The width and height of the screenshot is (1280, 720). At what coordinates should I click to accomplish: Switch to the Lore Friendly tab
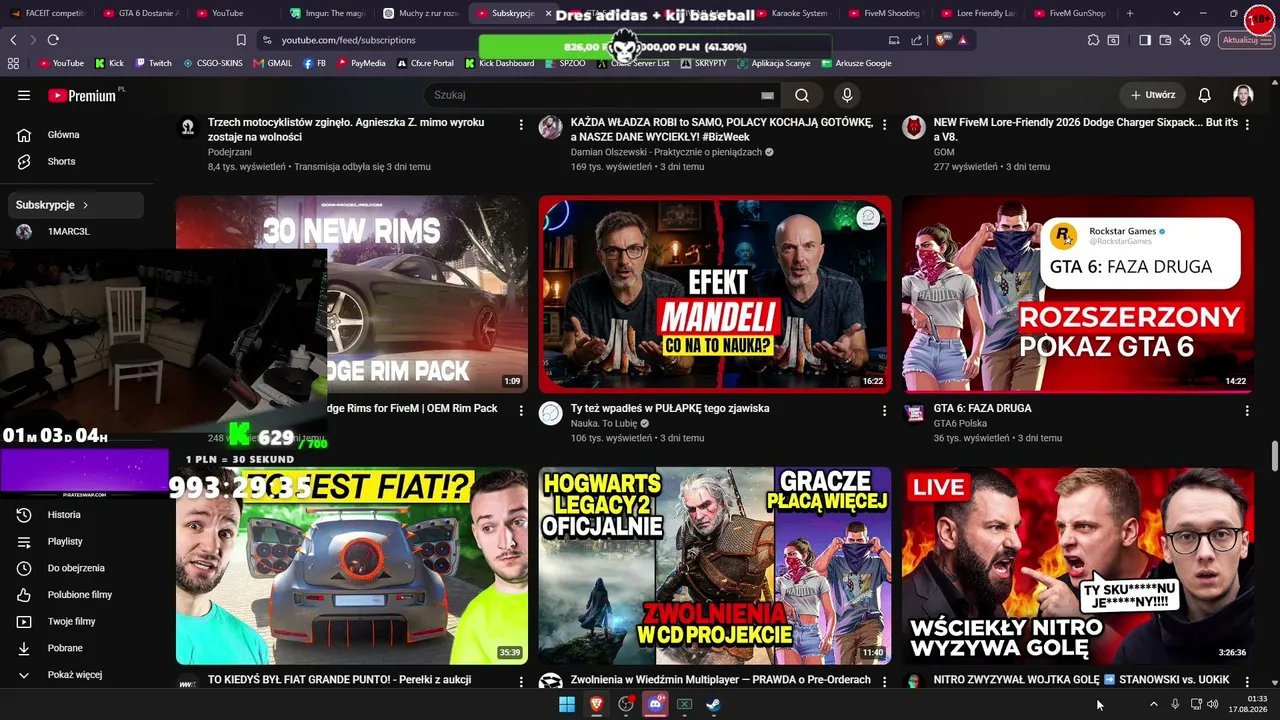click(x=977, y=13)
